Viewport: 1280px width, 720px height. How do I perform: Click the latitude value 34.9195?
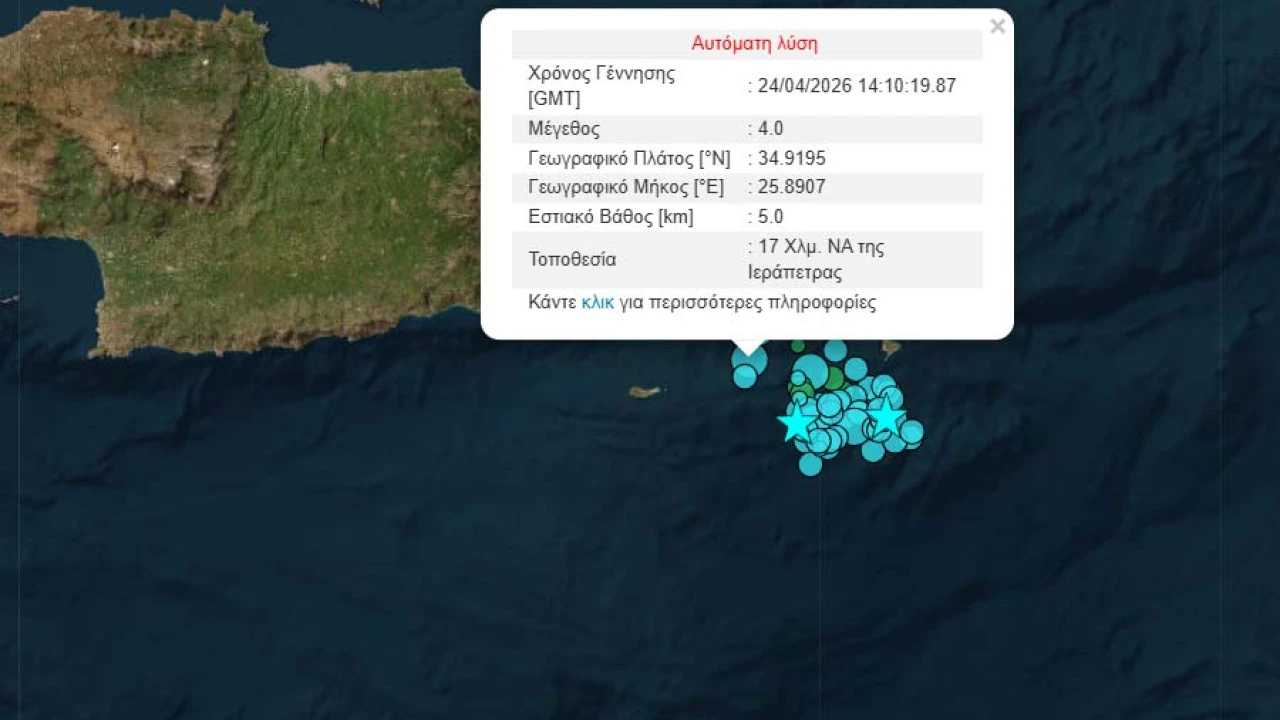pos(792,158)
